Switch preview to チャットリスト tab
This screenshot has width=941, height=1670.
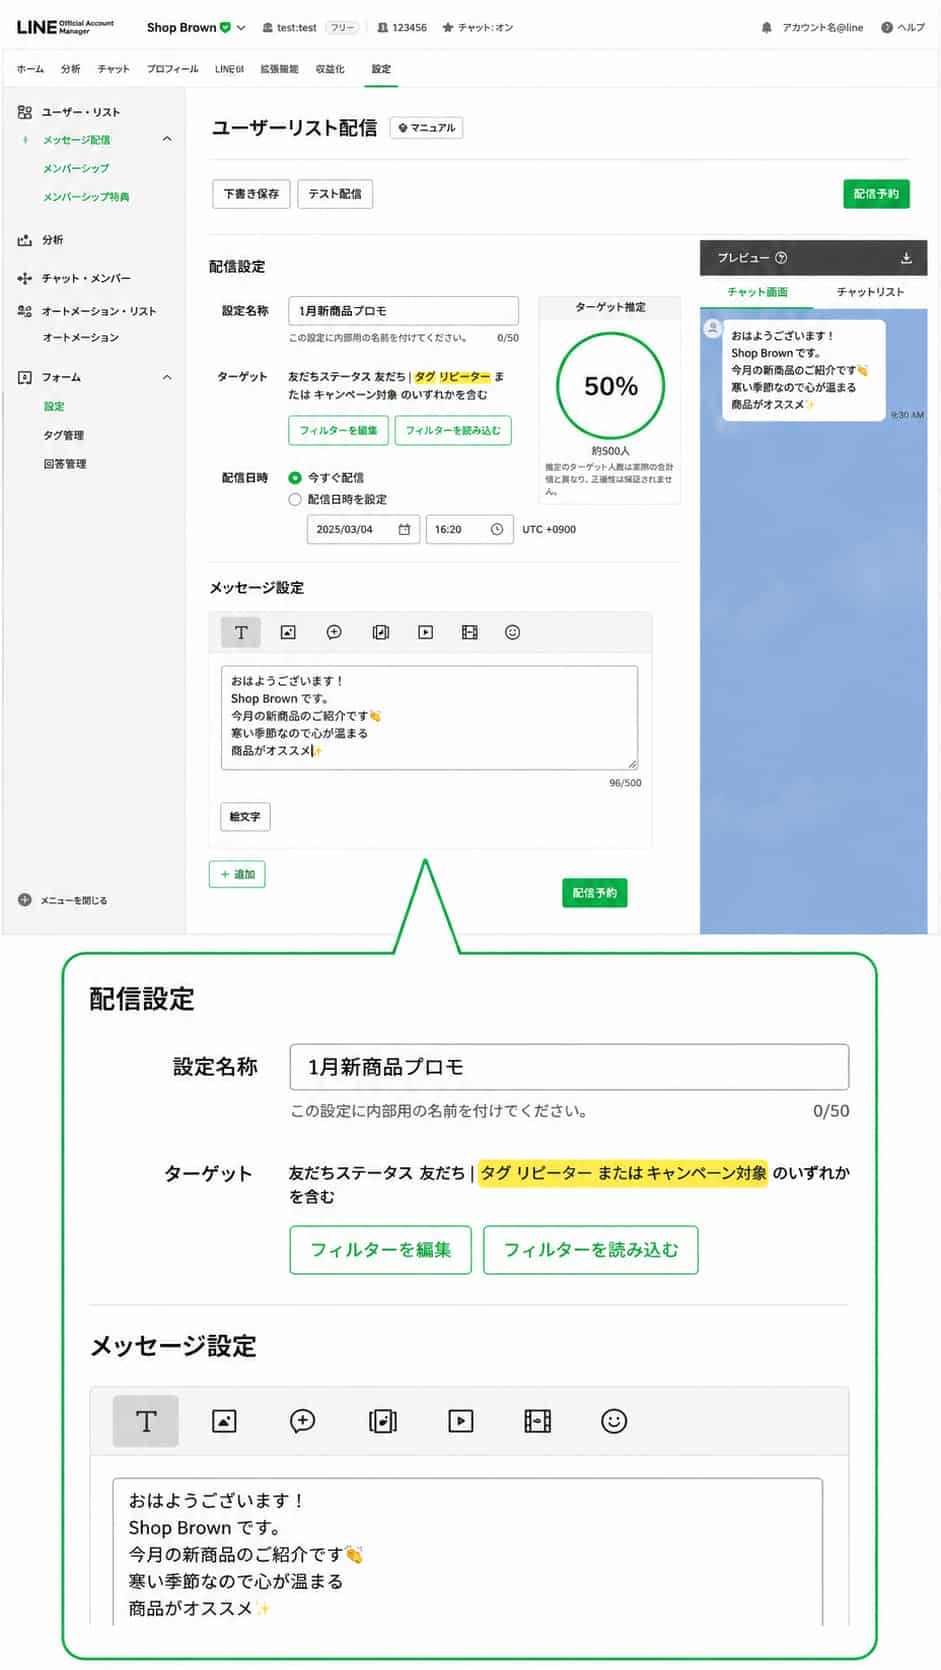[x=870, y=292]
